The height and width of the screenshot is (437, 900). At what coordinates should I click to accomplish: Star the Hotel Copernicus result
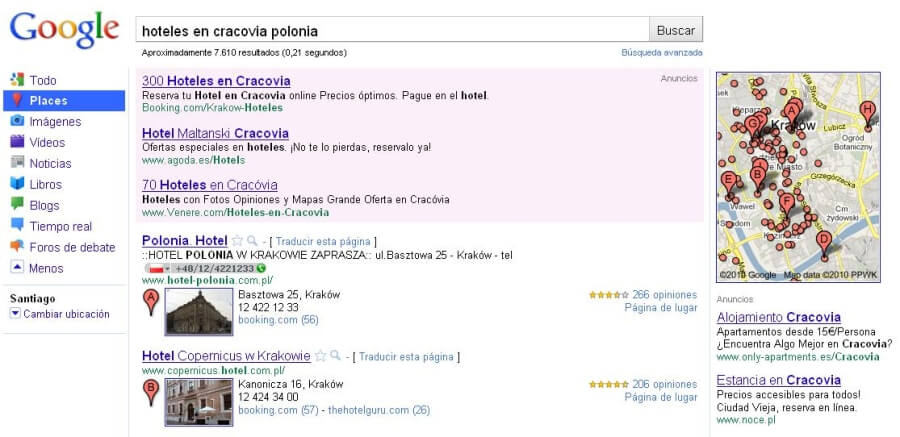[320, 356]
